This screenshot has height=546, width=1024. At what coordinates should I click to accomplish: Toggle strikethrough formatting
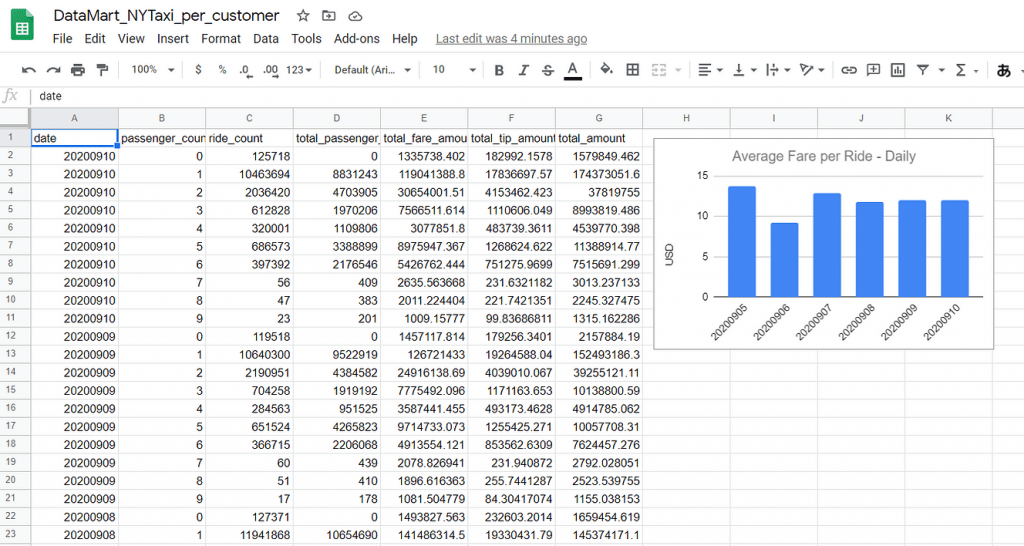[x=547, y=70]
